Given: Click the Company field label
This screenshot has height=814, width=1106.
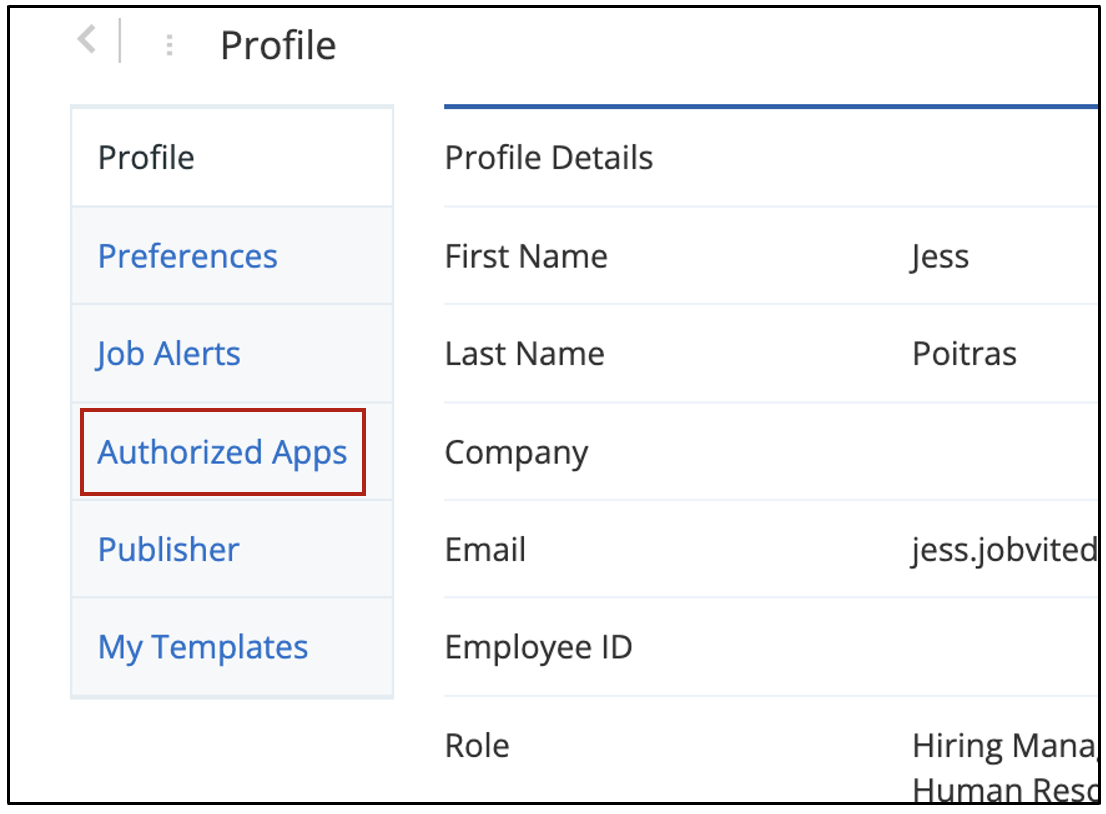Looking at the screenshot, I should (516, 453).
